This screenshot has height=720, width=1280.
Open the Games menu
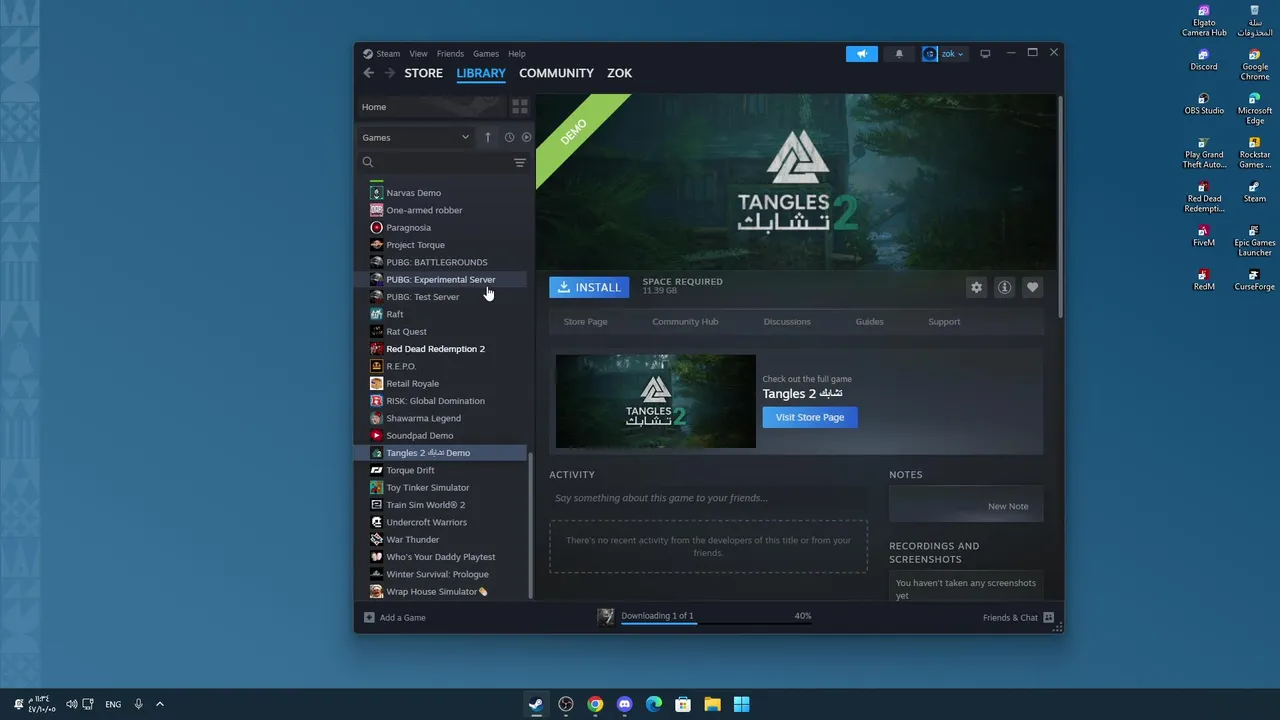pyautogui.click(x=486, y=54)
